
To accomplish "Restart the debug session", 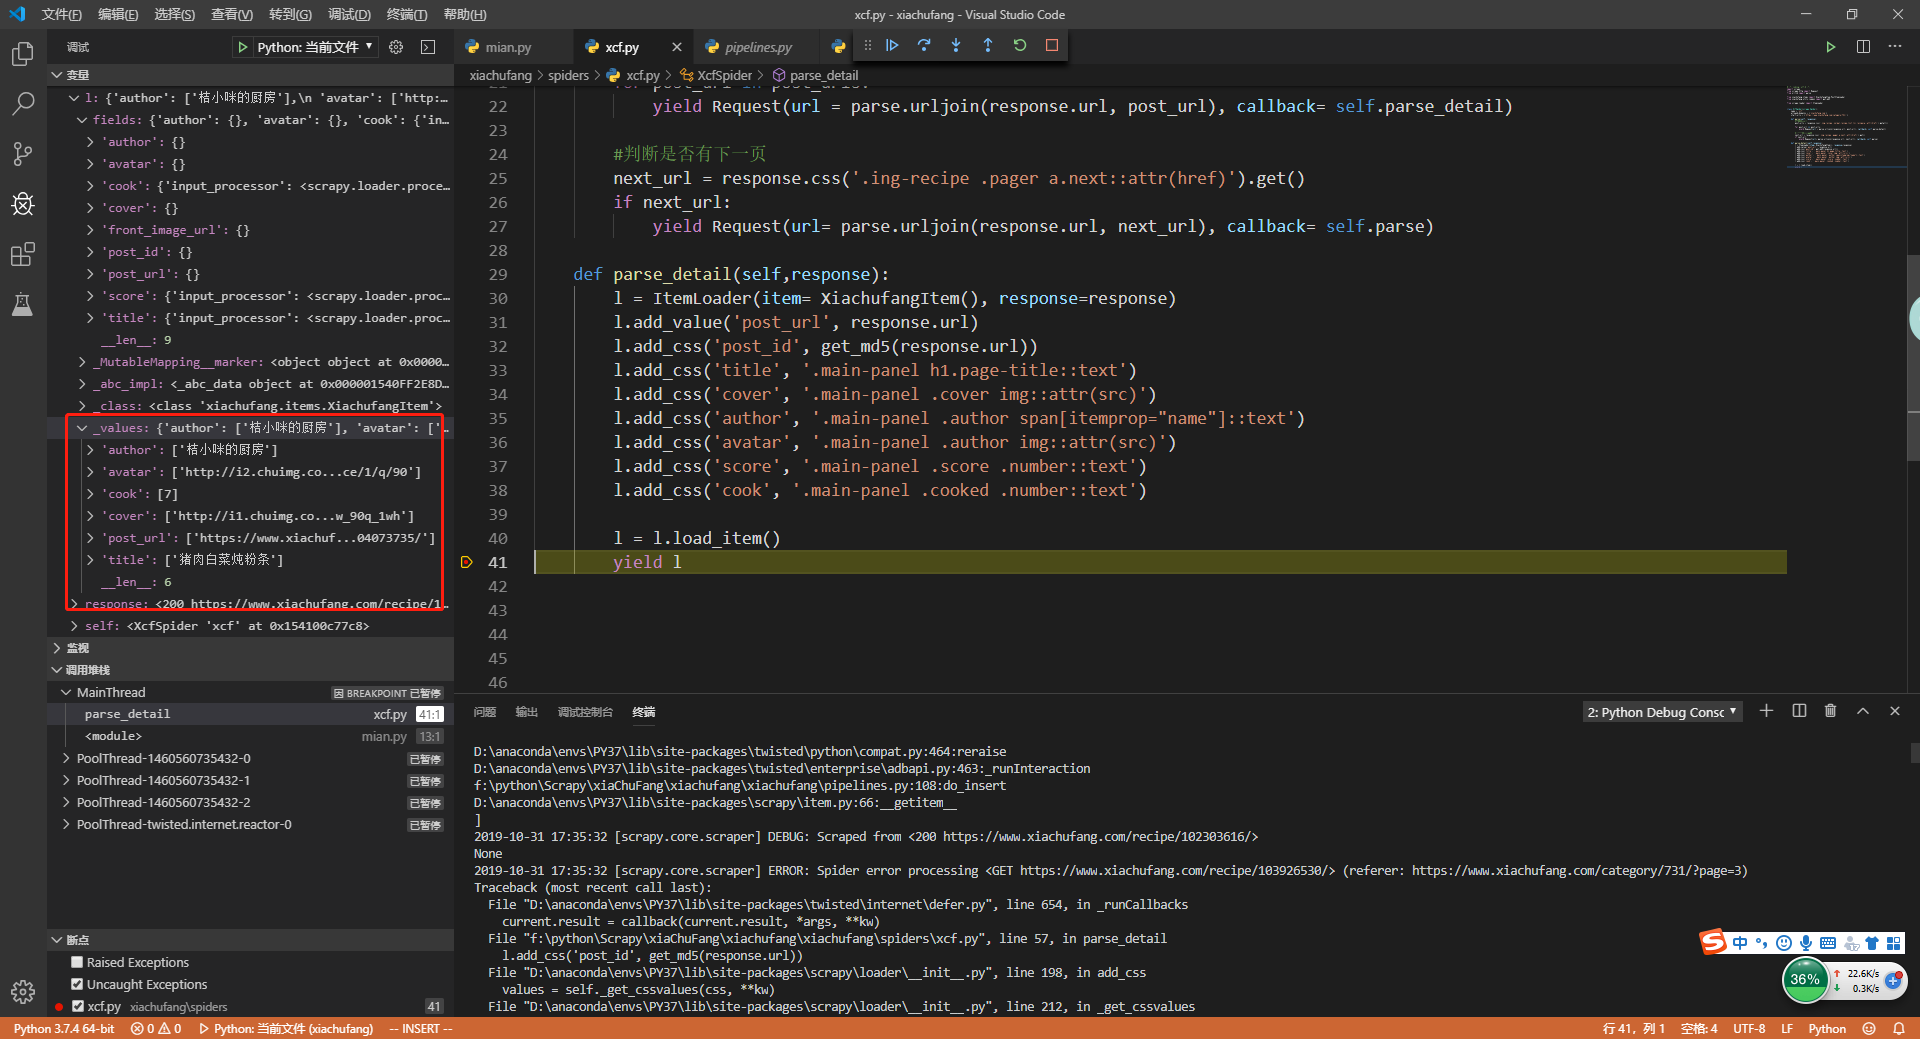I will coord(1020,45).
